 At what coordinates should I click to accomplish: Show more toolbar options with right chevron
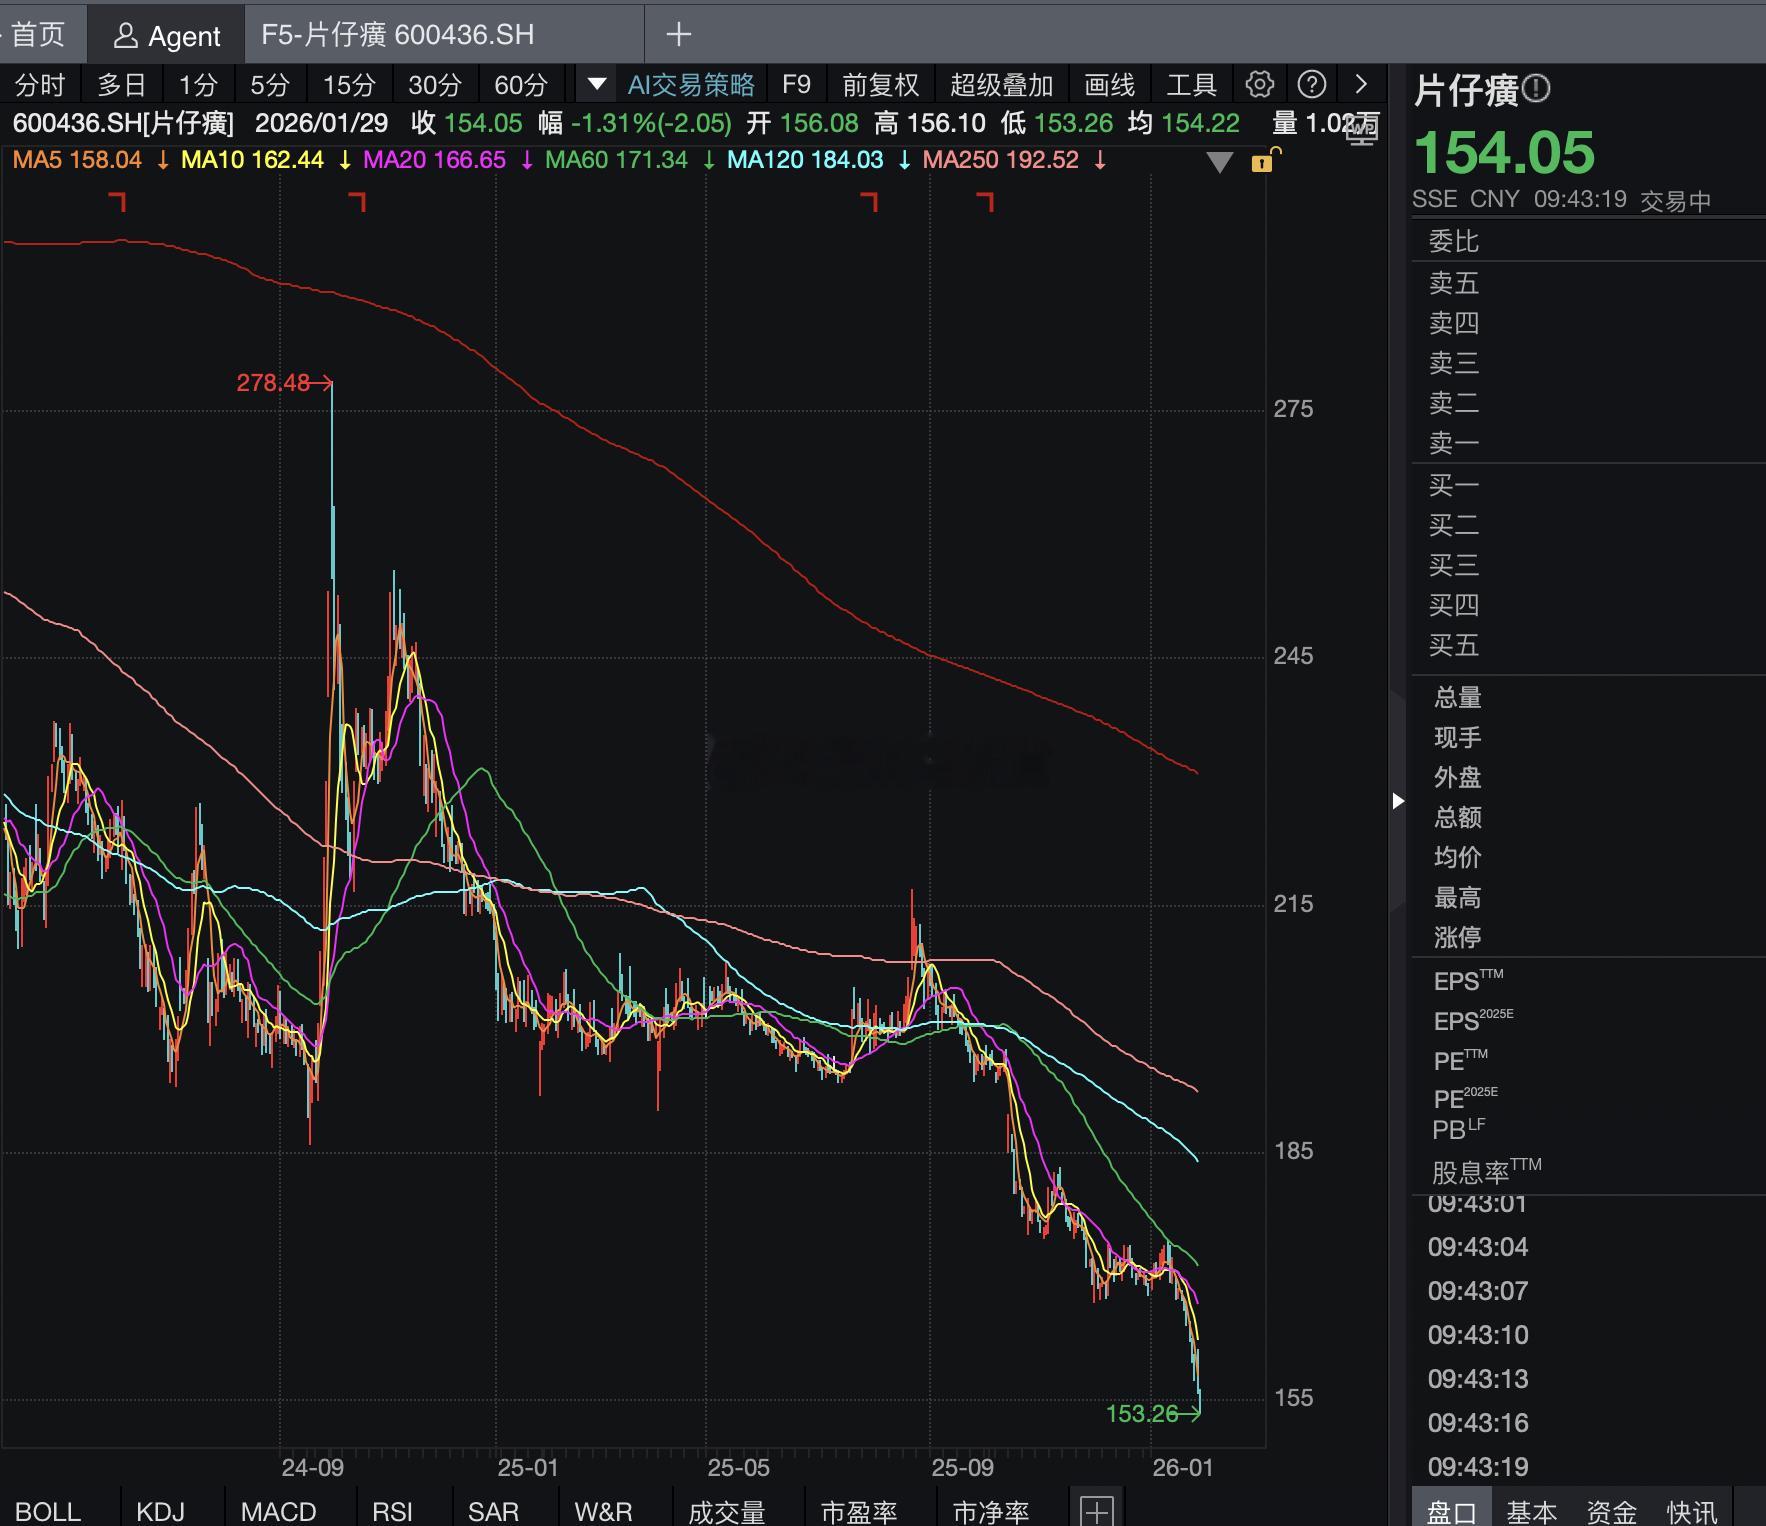click(x=1361, y=85)
